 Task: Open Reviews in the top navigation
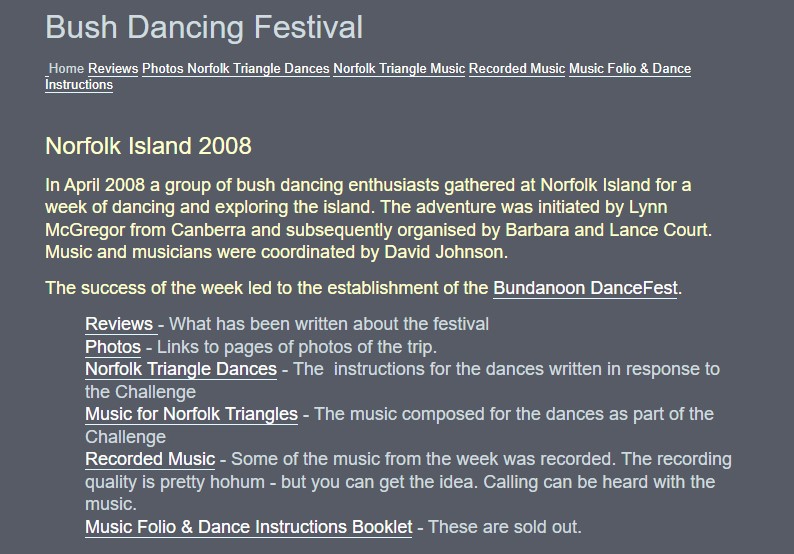113,68
